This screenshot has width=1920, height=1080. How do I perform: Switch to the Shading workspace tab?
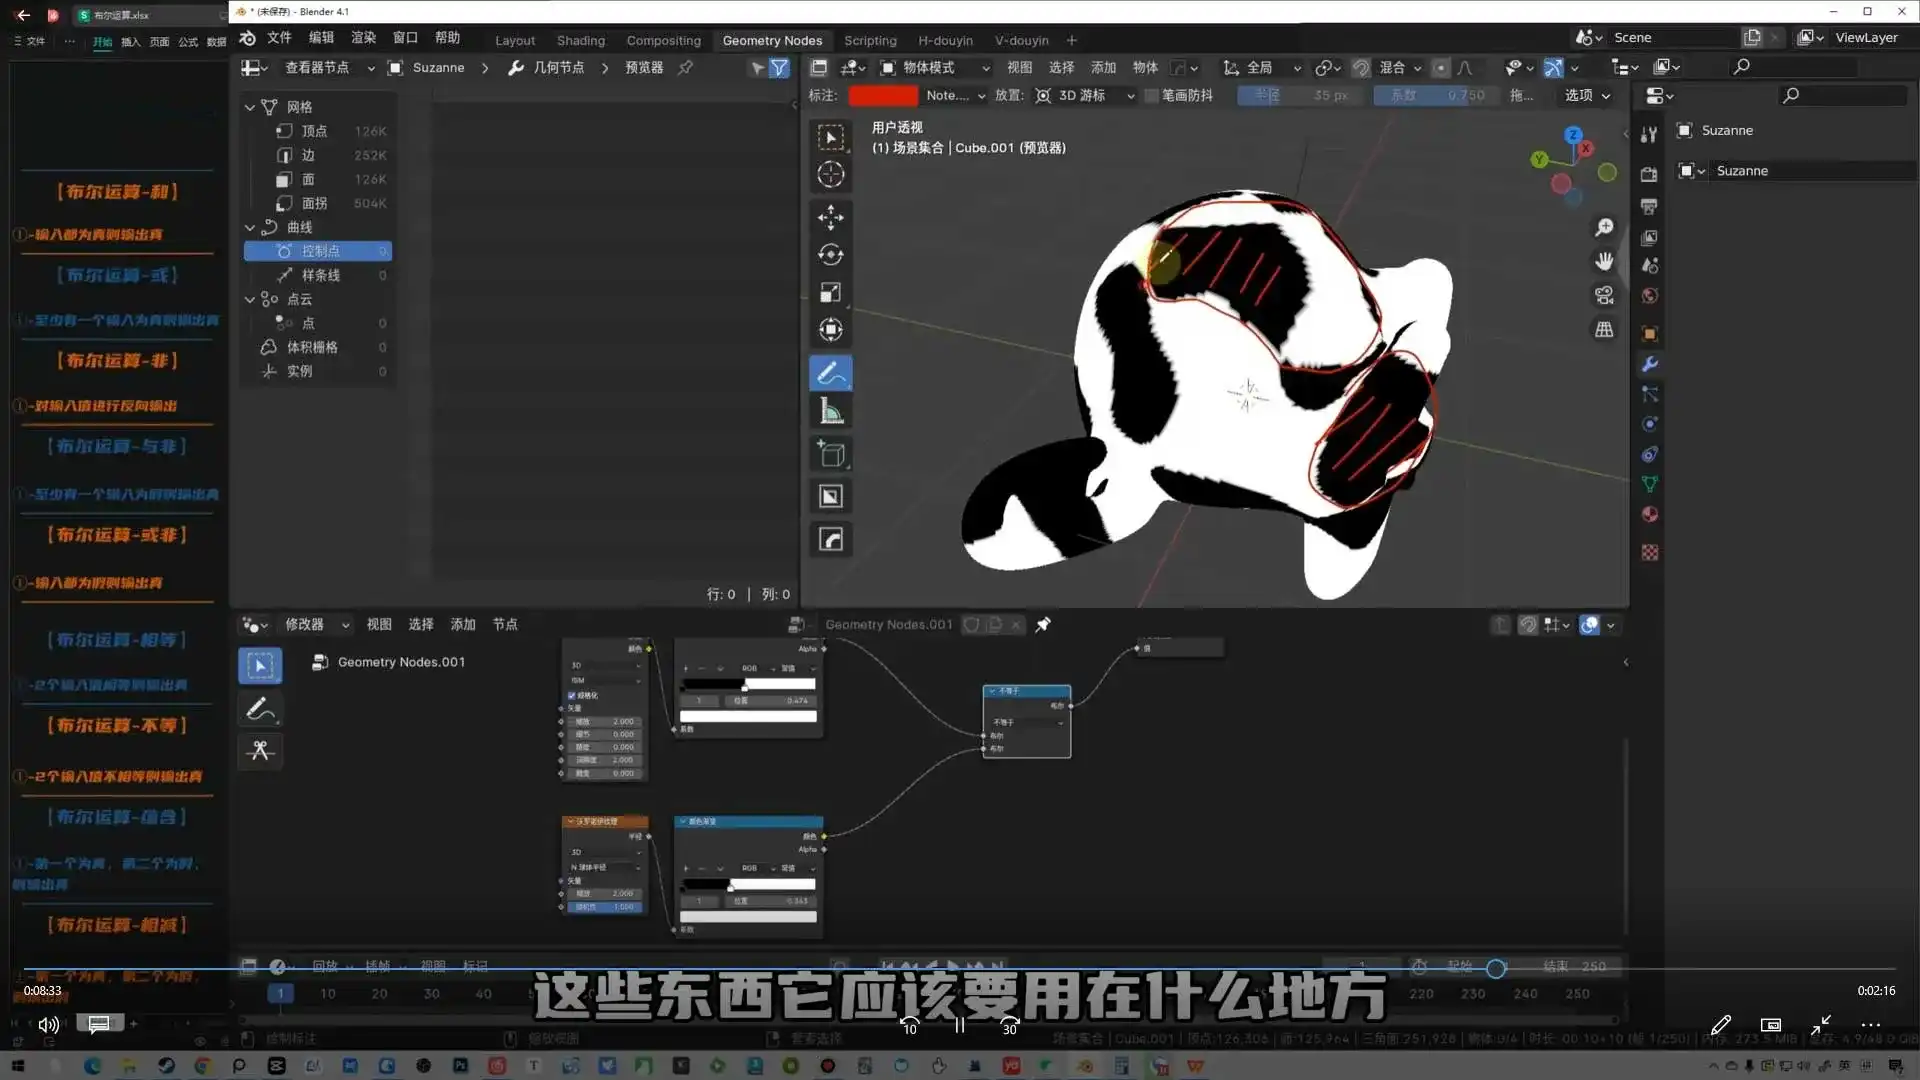pos(580,40)
